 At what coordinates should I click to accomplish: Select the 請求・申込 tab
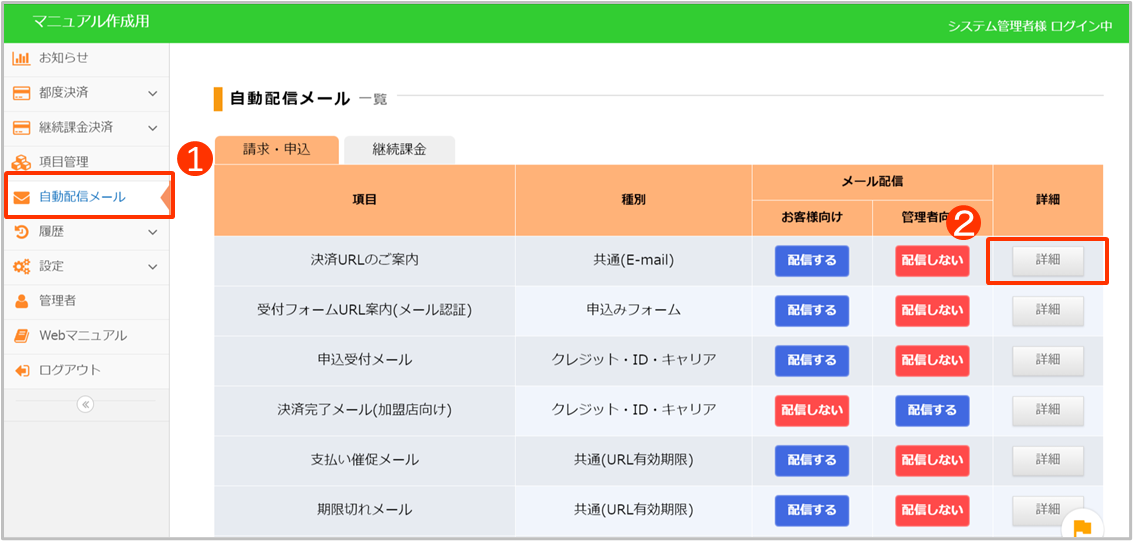[277, 150]
